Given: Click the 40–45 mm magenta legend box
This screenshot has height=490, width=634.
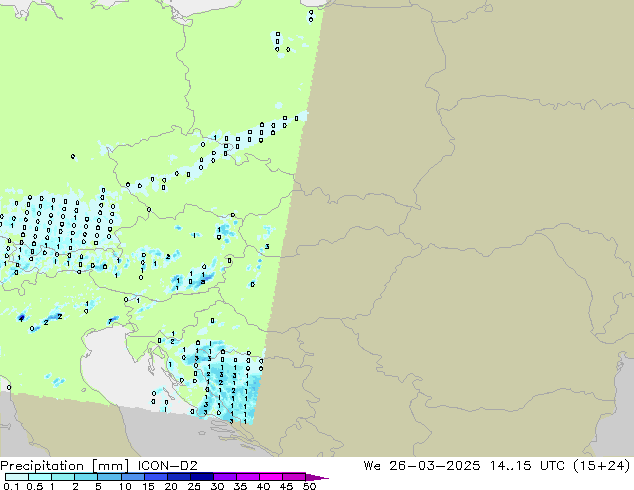Looking at the screenshot, I should point(271,477).
